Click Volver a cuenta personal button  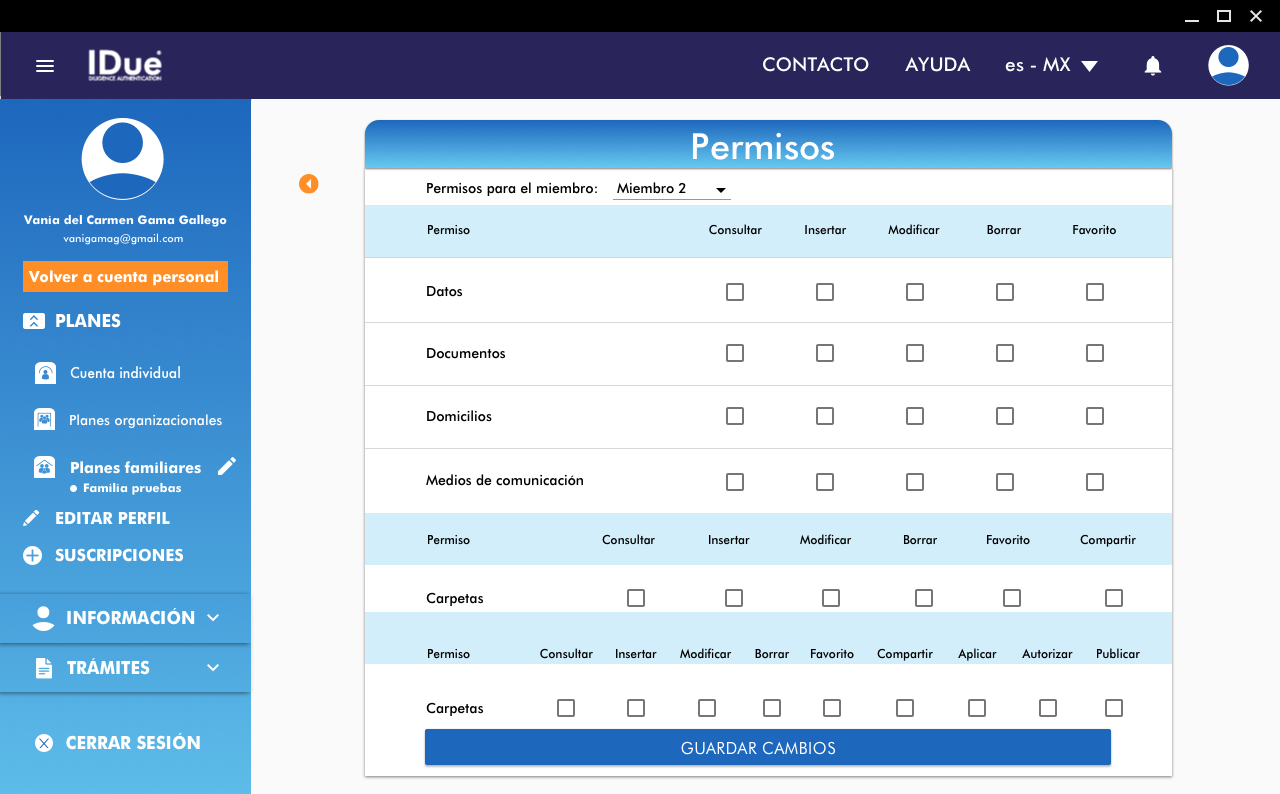[125, 277]
